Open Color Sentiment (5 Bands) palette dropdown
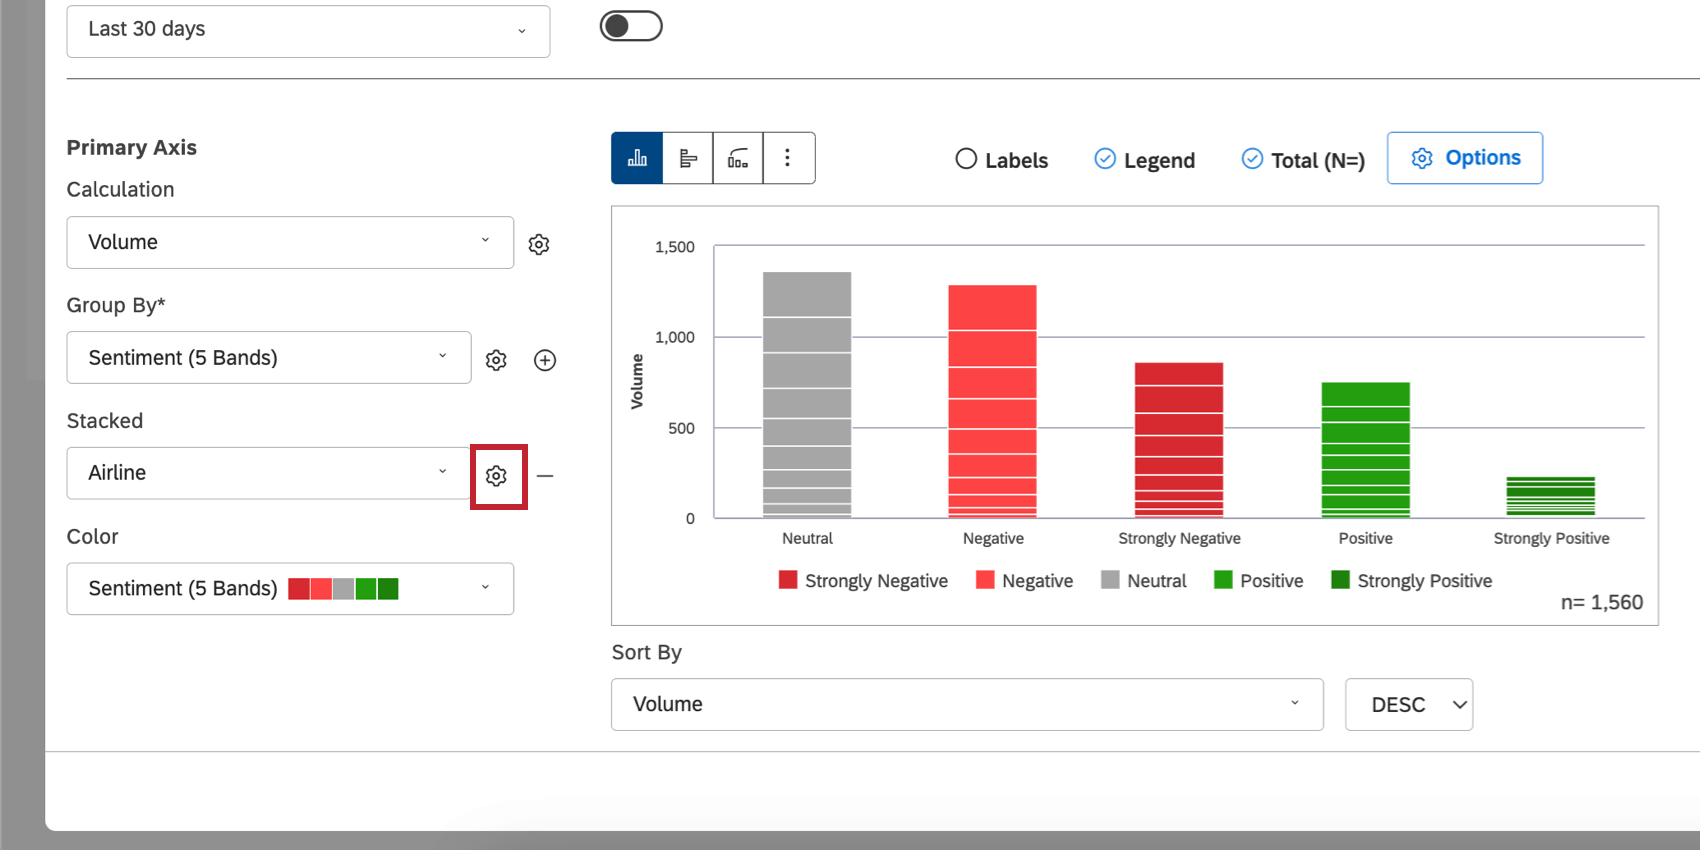This screenshot has width=1700, height=850. (x=290, y=589)
